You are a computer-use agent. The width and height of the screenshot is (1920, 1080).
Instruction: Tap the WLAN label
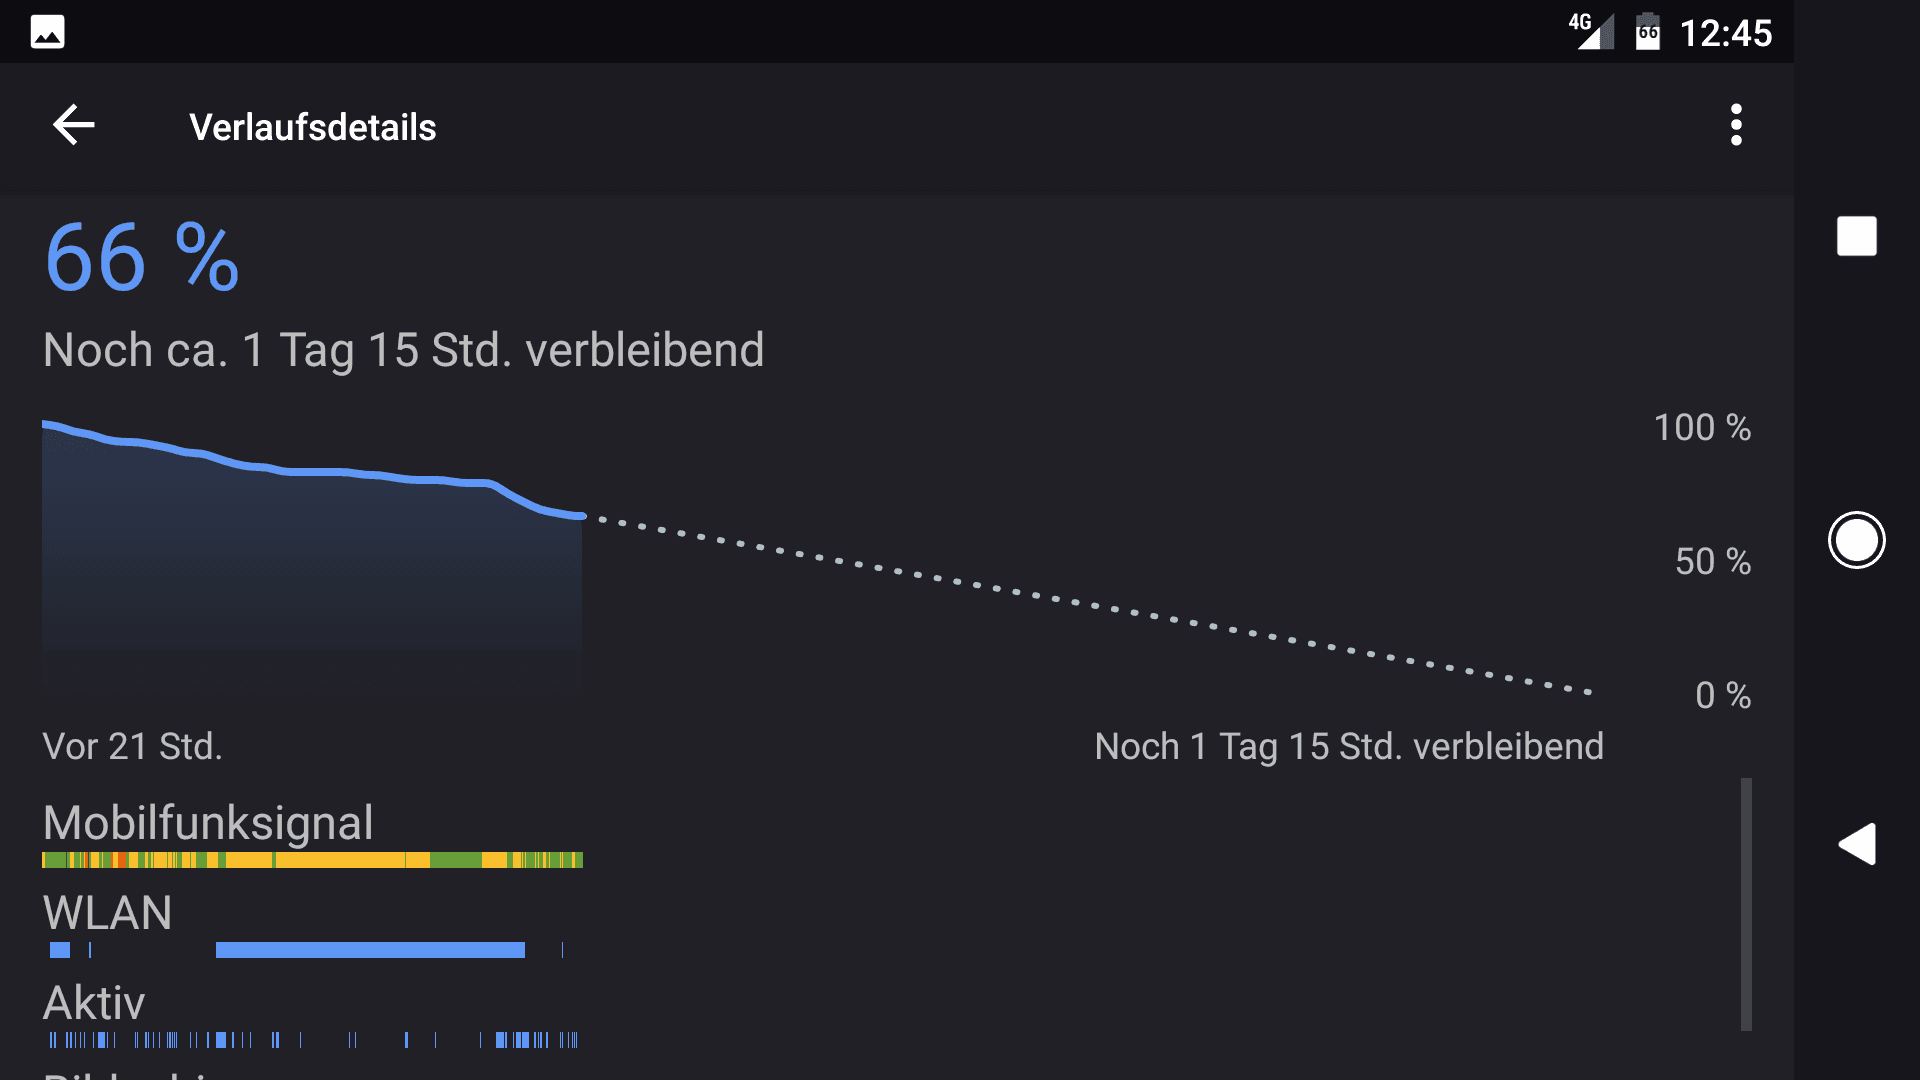[x=107, y=913]
